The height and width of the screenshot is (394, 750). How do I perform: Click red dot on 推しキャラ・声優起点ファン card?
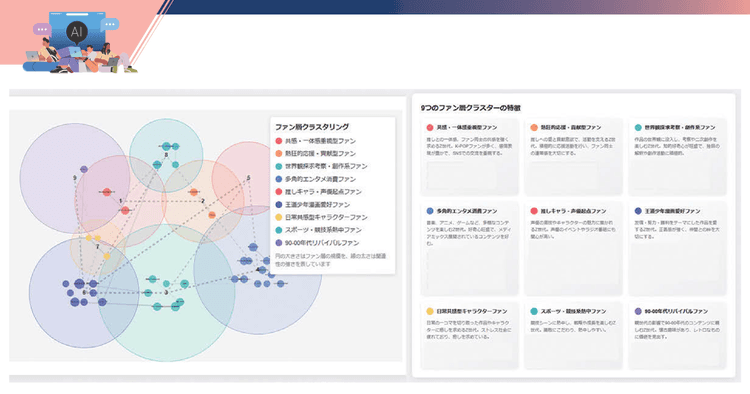(x=534, y=211)
